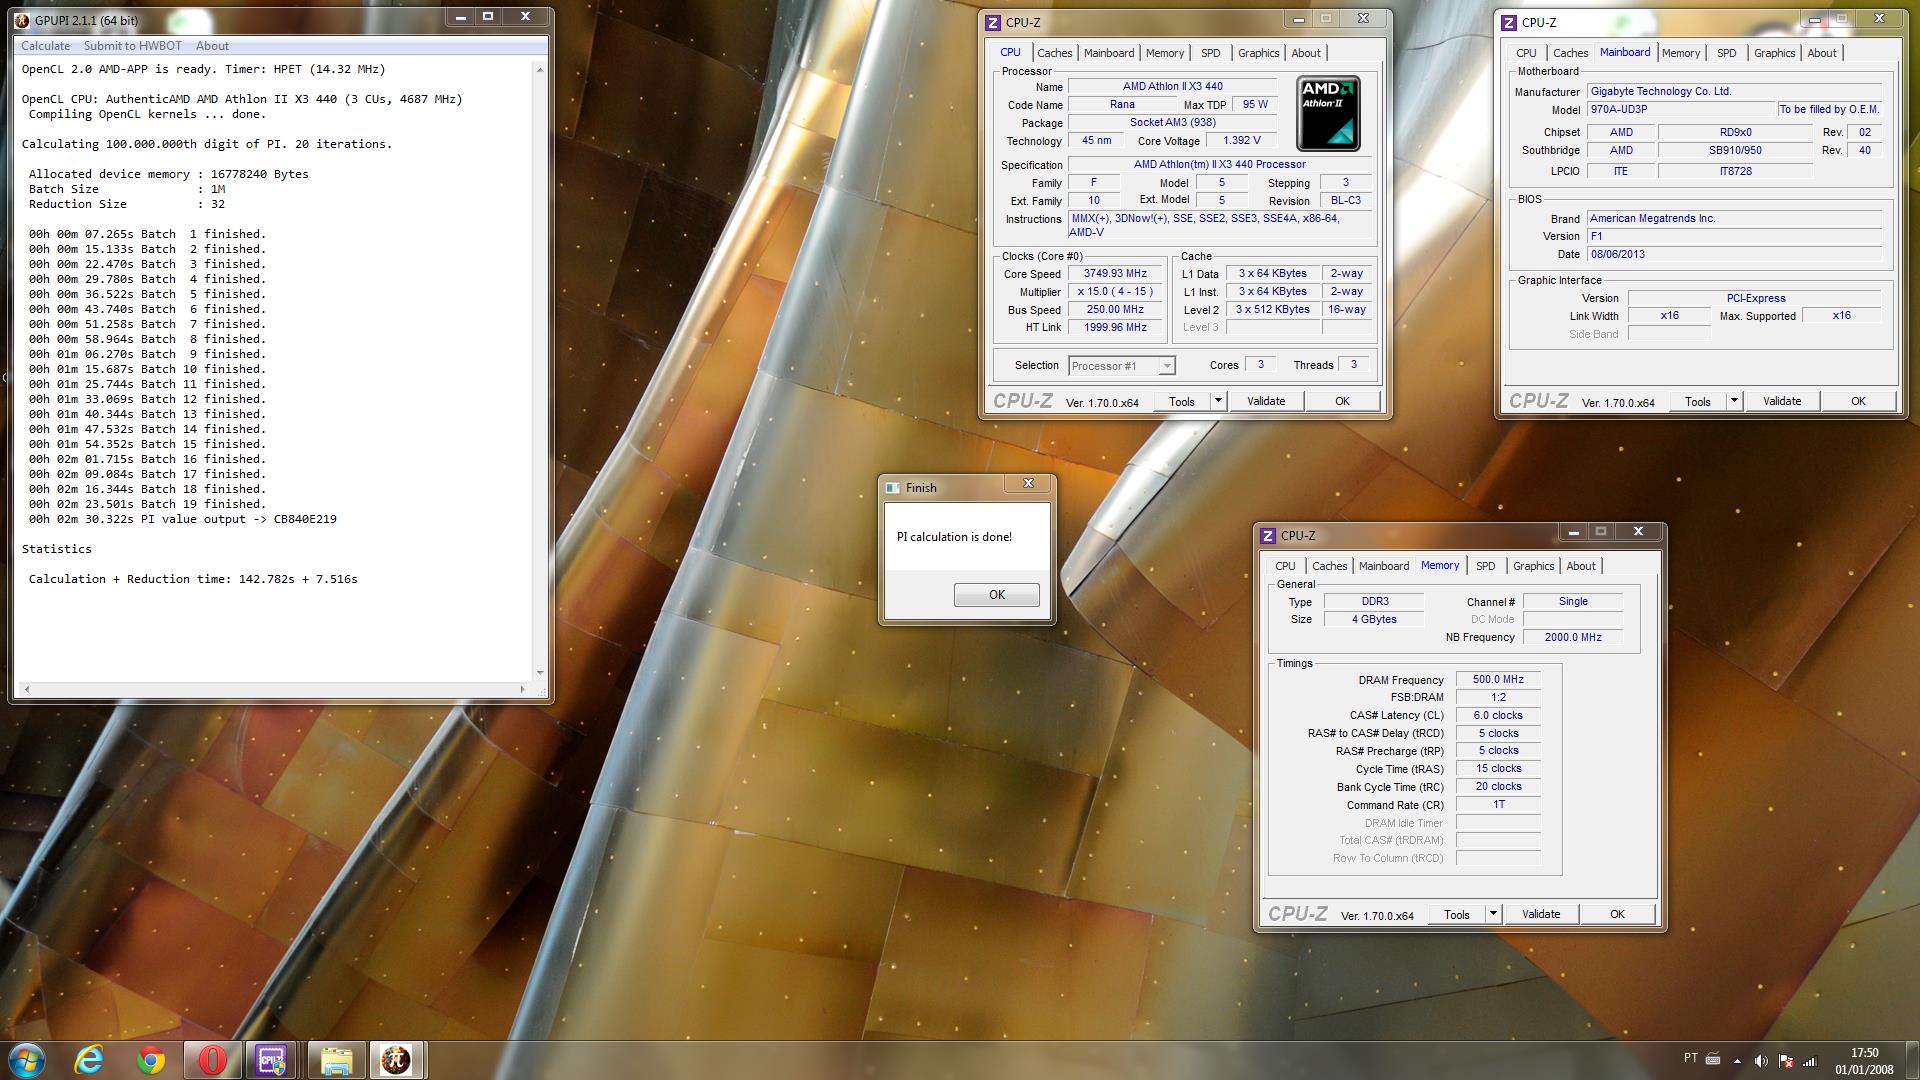Click GPUPI vertical scrollbar down arrow
1920x1080 pixels.
pos(540,673)
